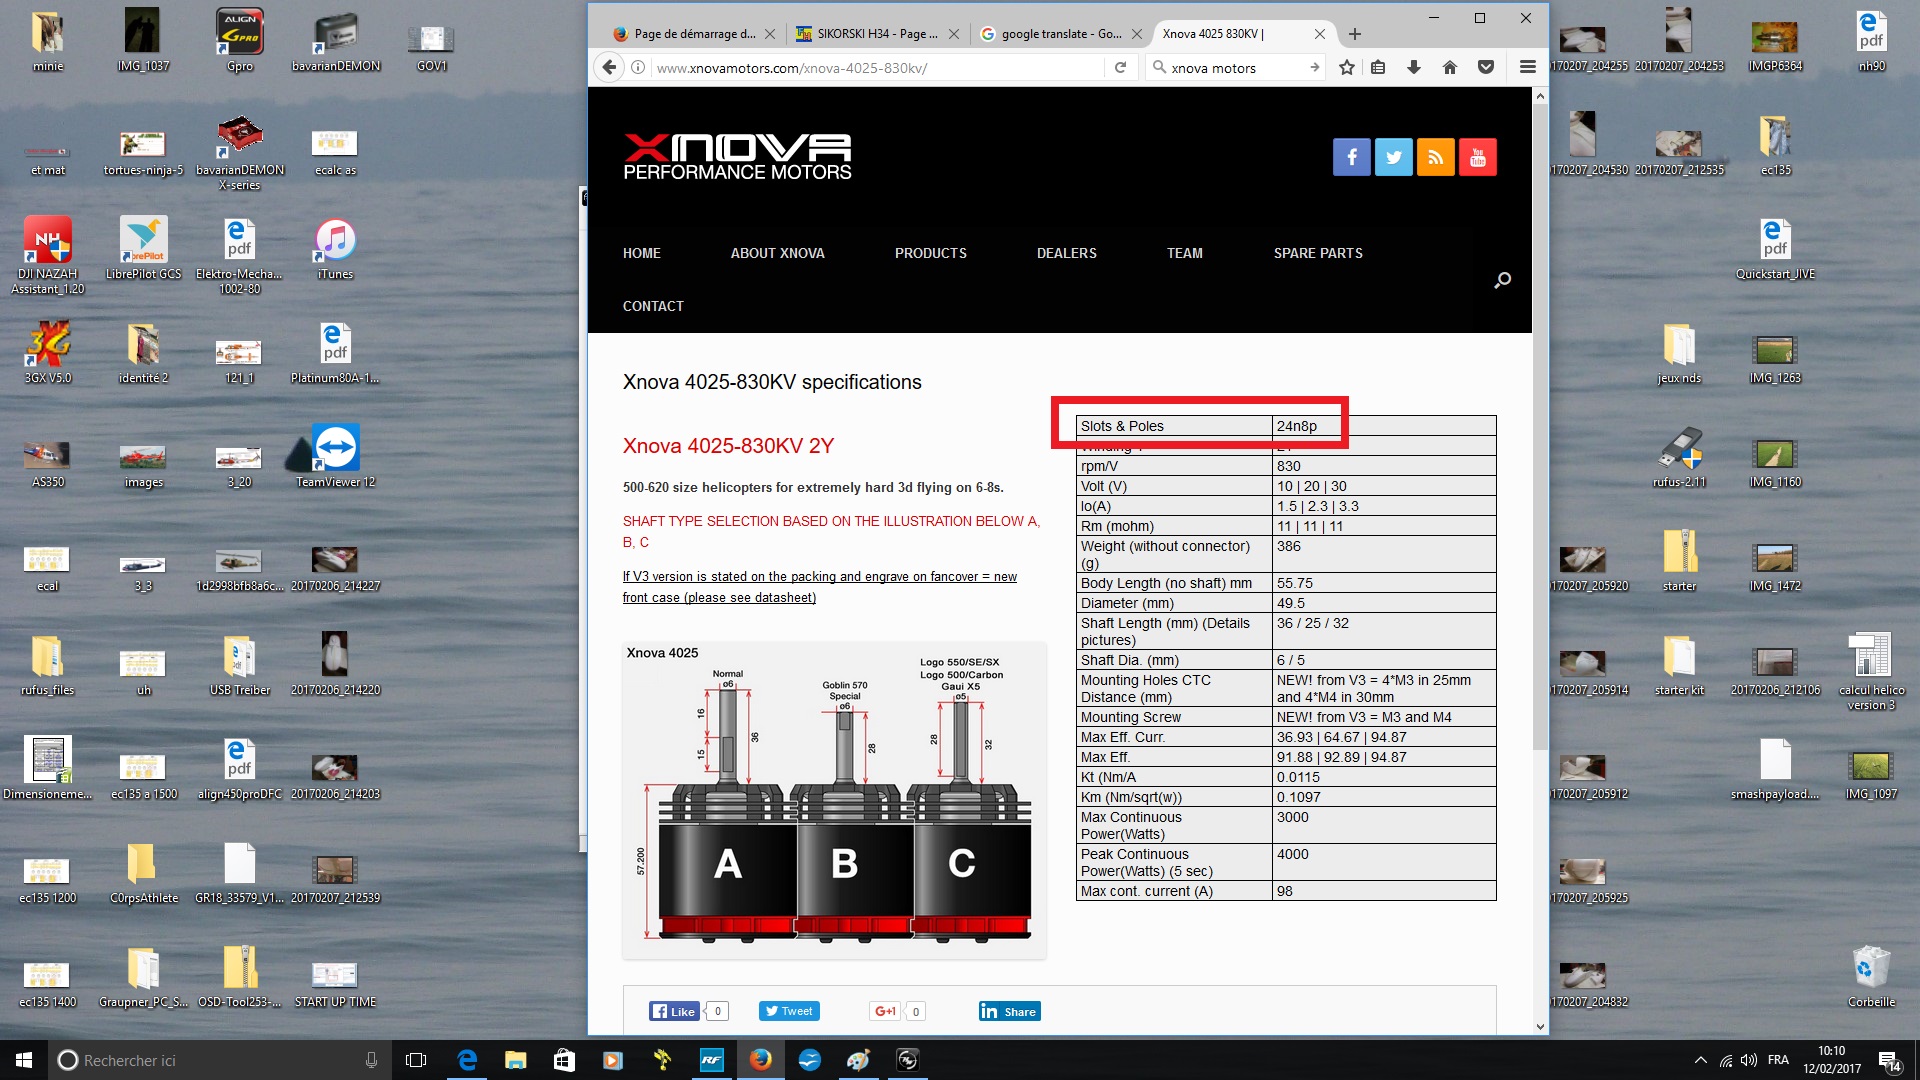
Task: Open the taskbar clock showing 10:10
Action: (1831, 1060)
